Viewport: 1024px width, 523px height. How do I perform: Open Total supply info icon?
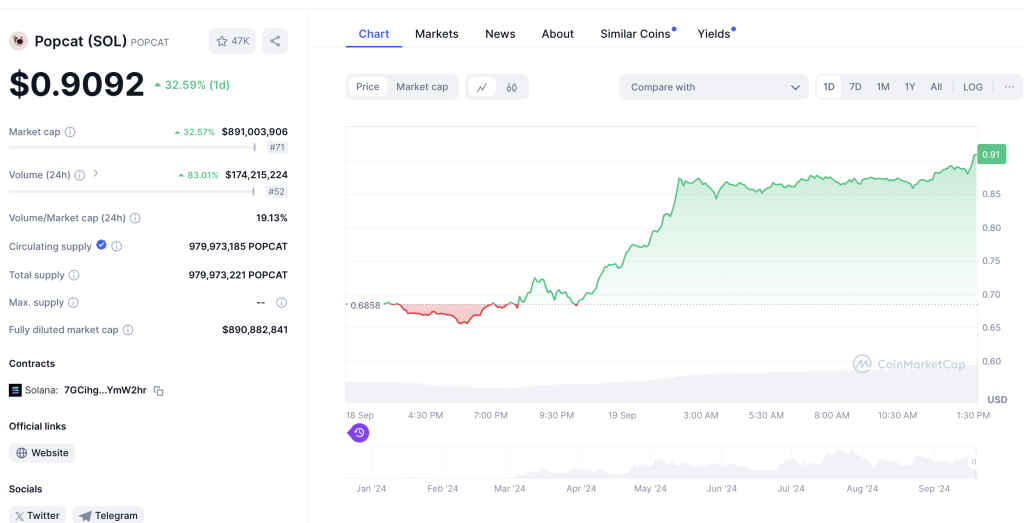coord(74,275)
